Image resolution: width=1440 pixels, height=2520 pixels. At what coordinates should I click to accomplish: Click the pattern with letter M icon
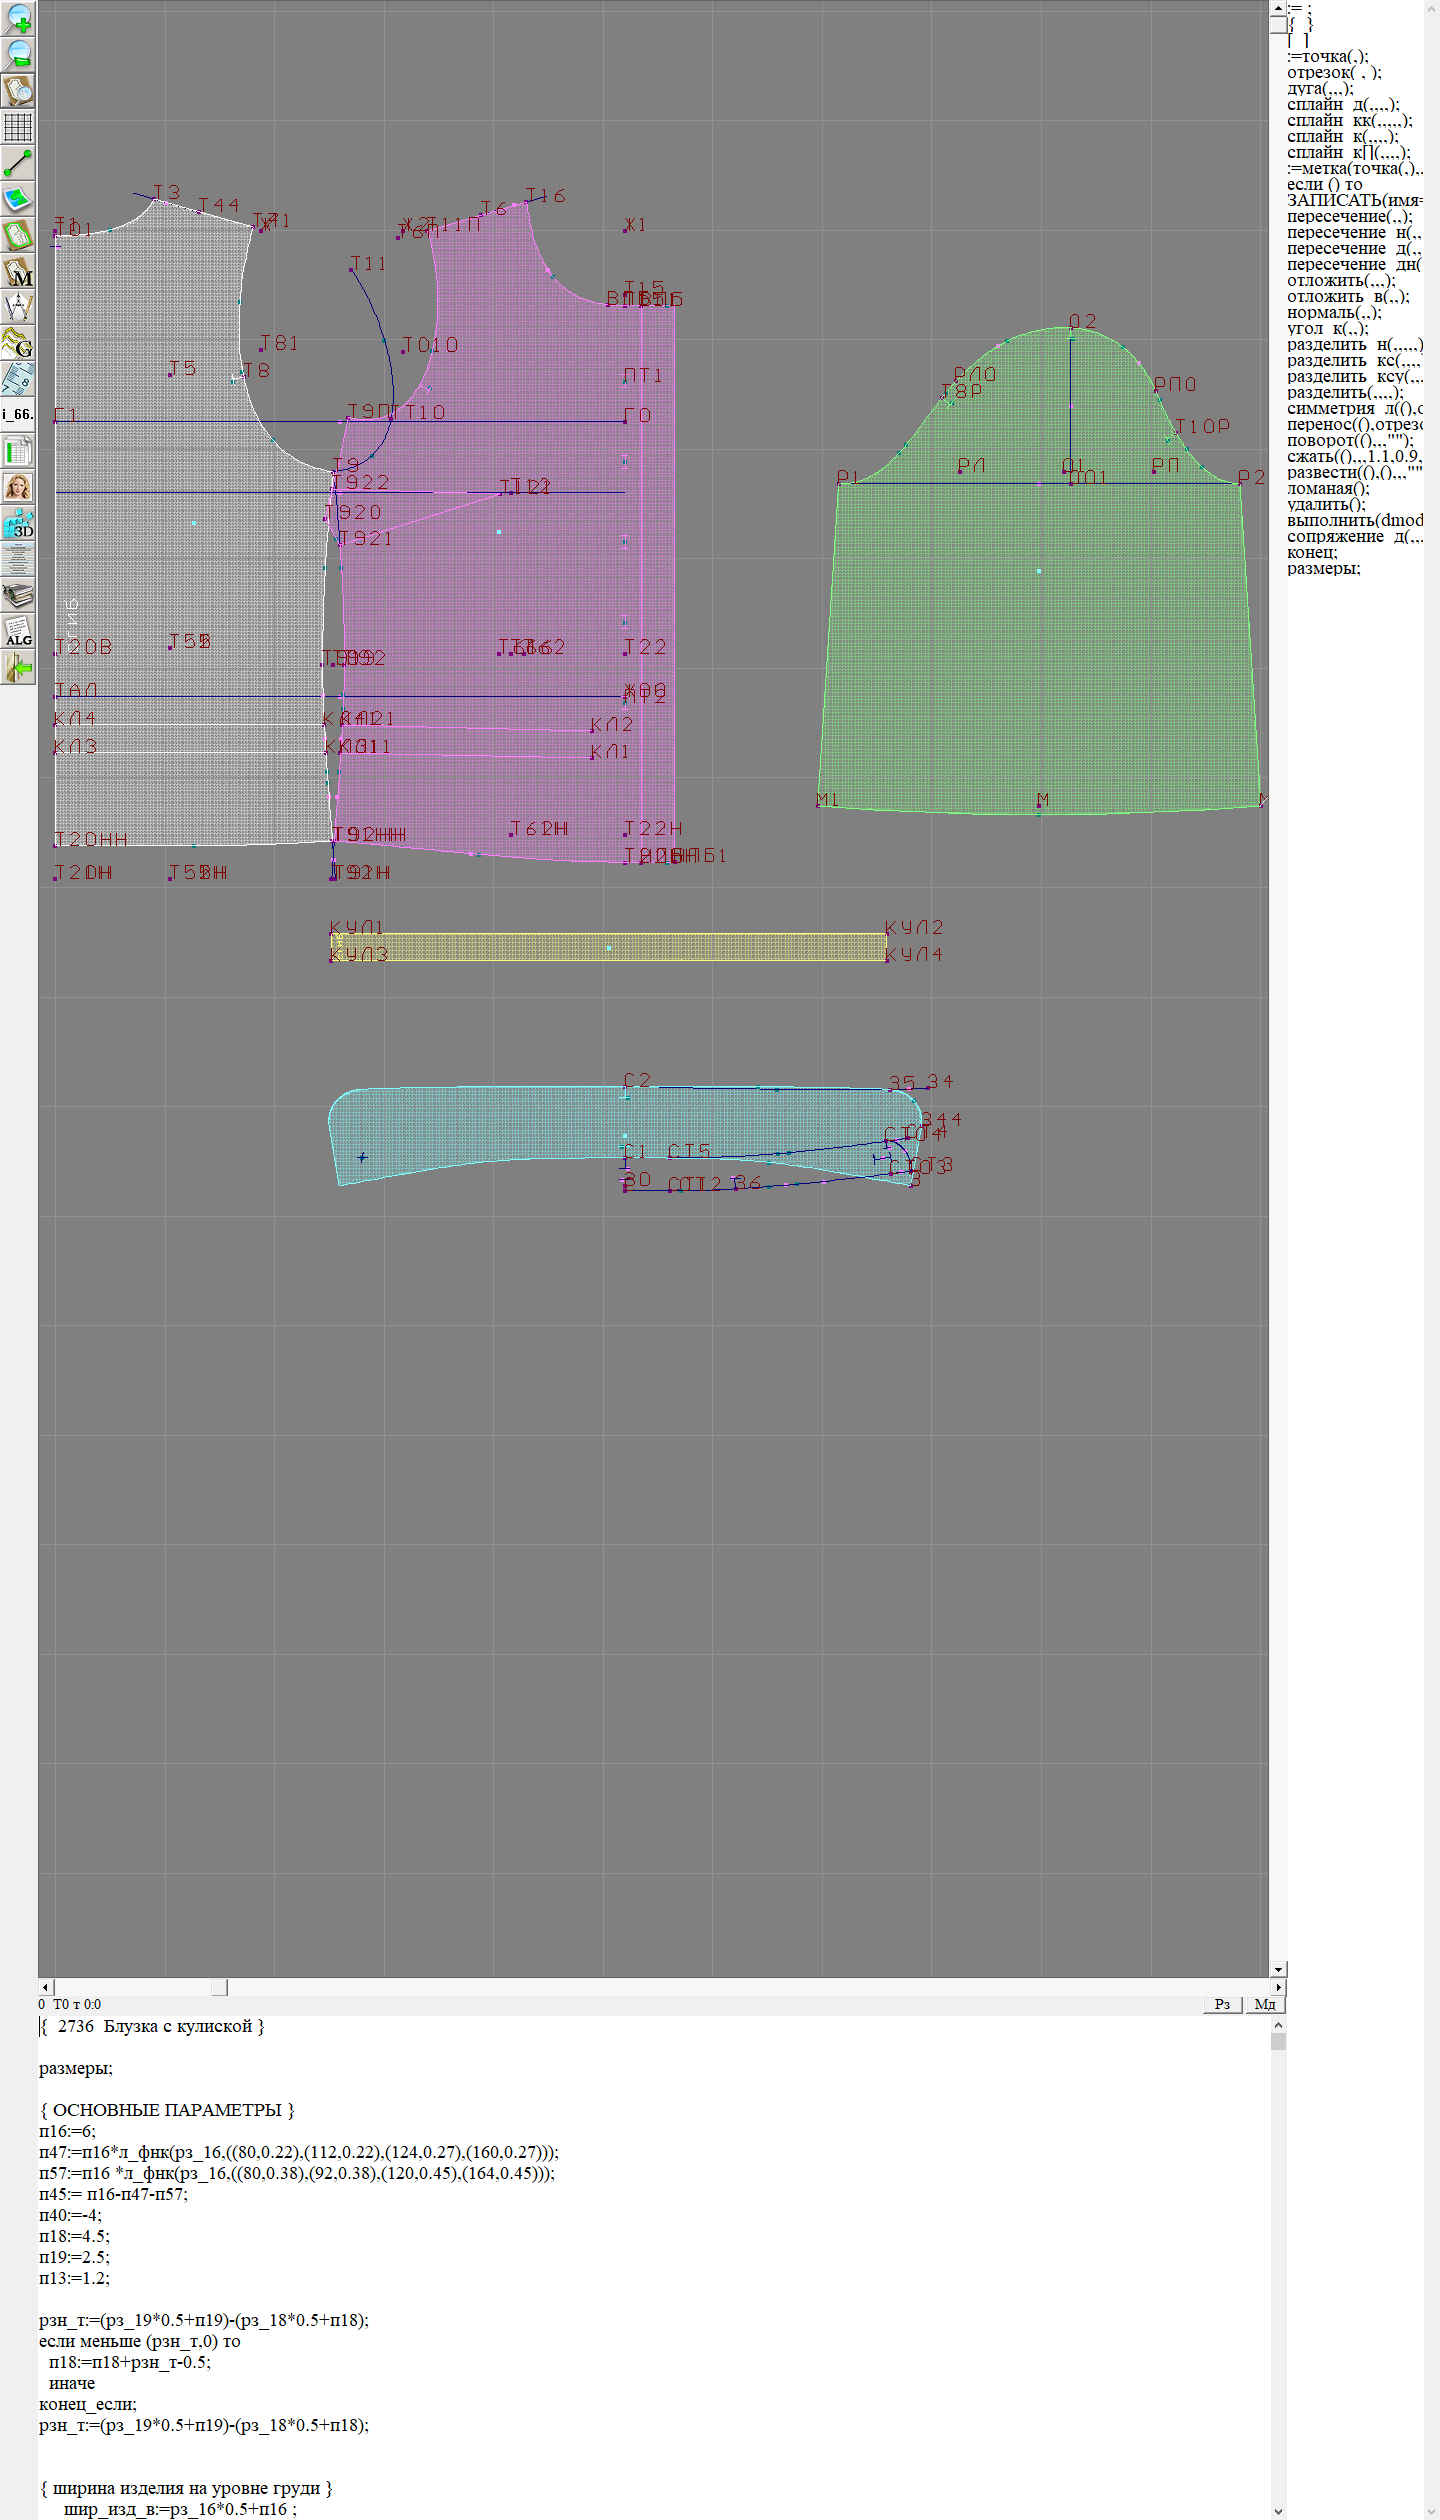pyautogui.click(x=18, y=271)
